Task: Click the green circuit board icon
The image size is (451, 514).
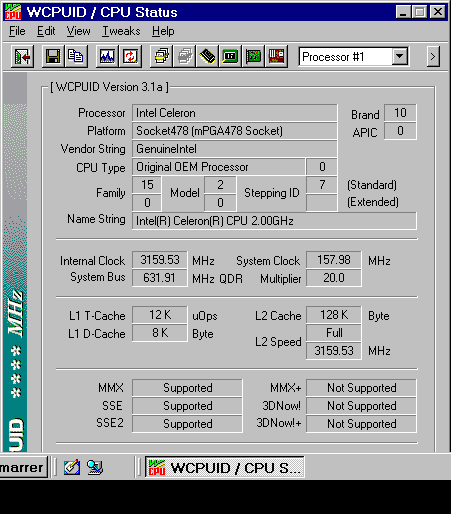Action: point(253,57)
